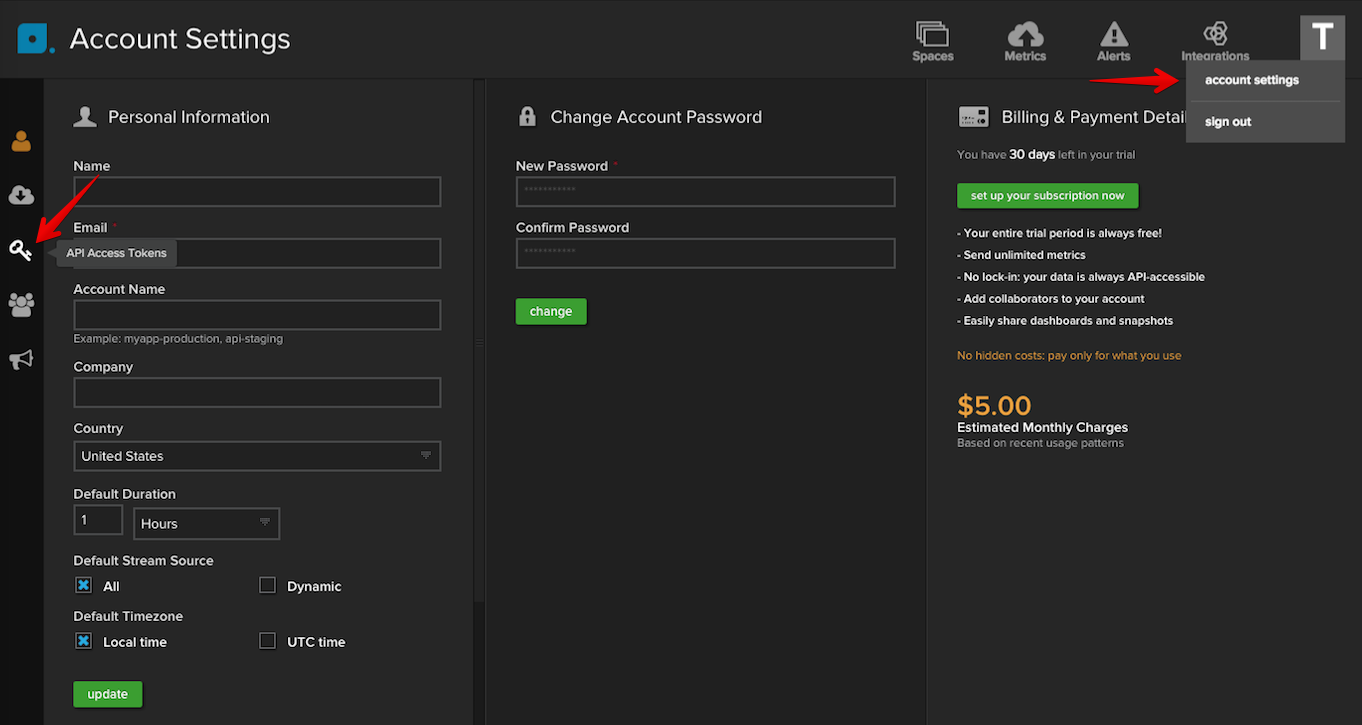Expand the Country dropdown showing United States

coord(257,456)
